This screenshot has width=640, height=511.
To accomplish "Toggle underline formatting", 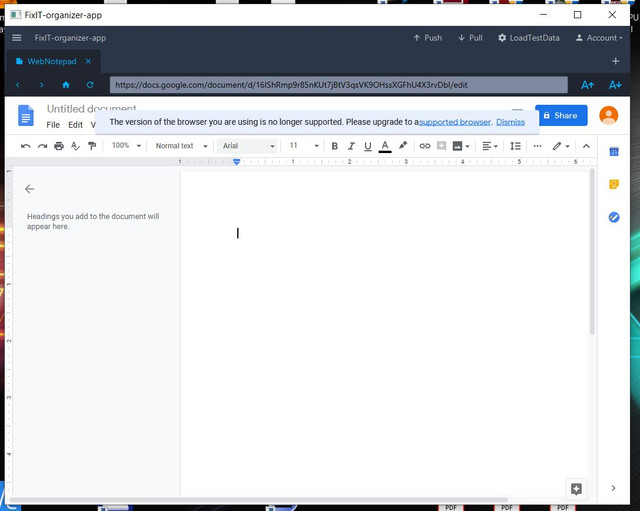I will pyautogui.click(x=368, y=146).
